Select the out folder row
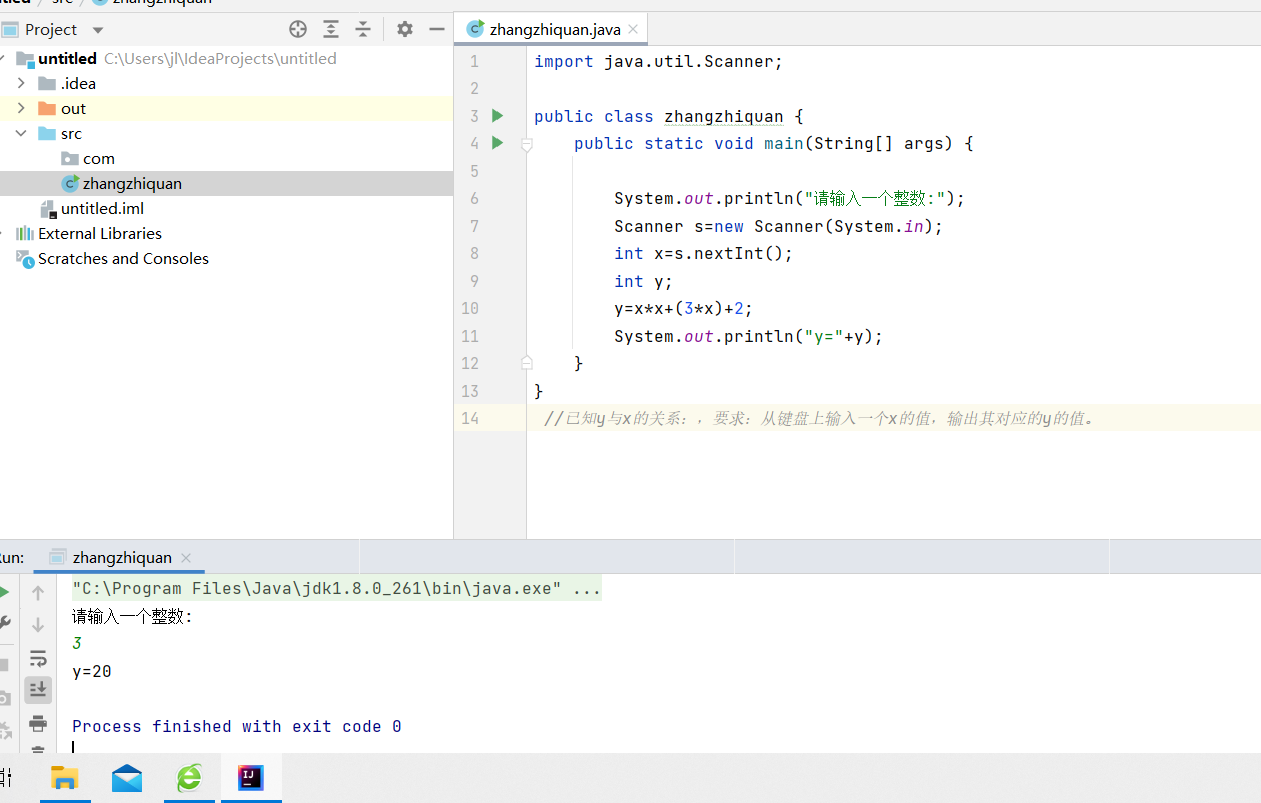 point(226,108)
